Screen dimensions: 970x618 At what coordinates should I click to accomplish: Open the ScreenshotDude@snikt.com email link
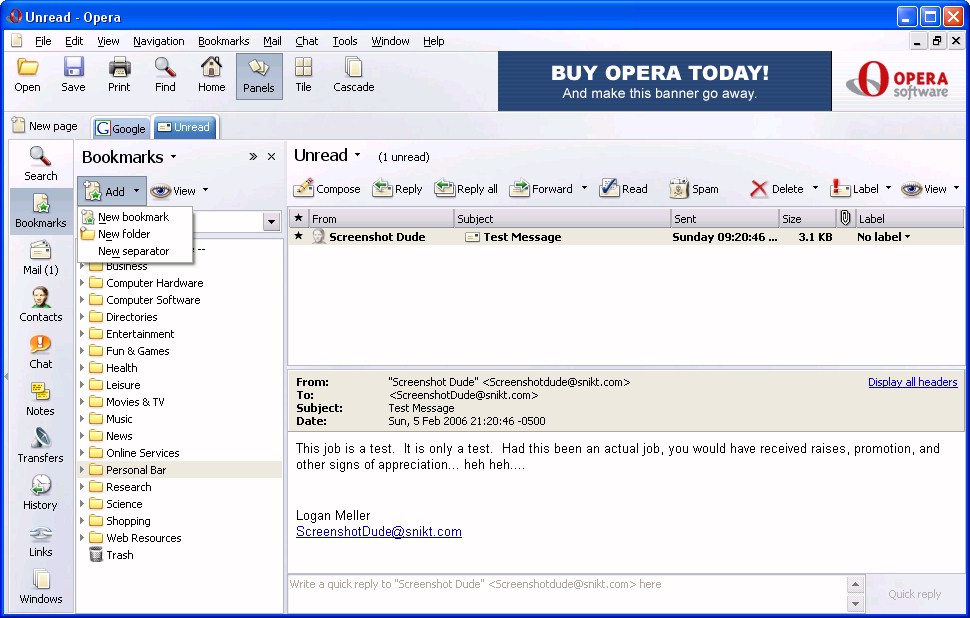(x=378, y=532)
